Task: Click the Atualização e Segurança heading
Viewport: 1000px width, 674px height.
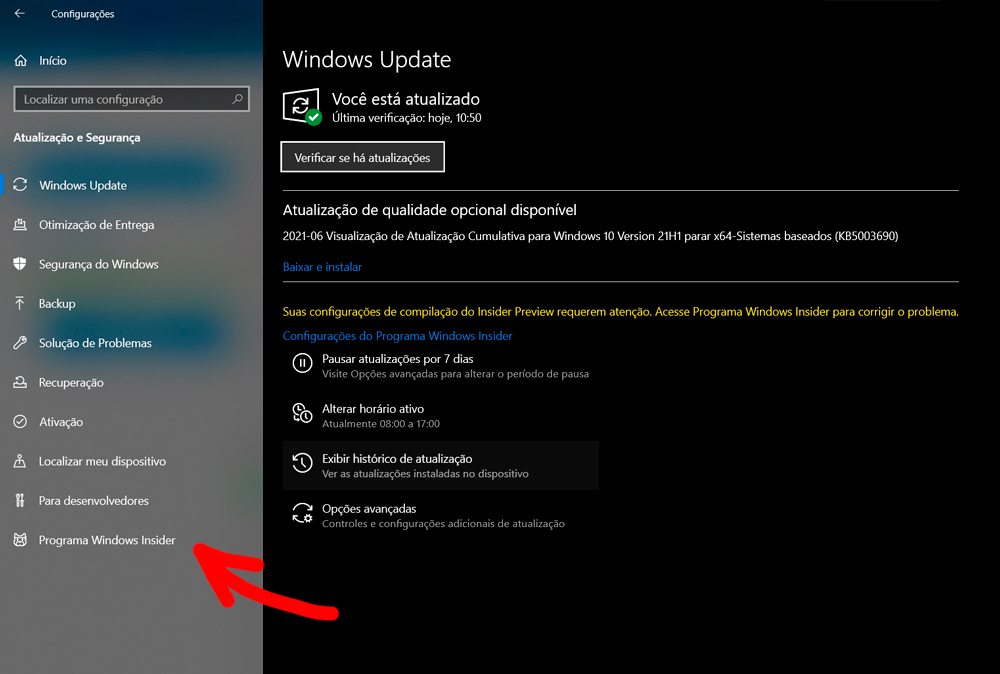Action: click(x=77, y=138)
